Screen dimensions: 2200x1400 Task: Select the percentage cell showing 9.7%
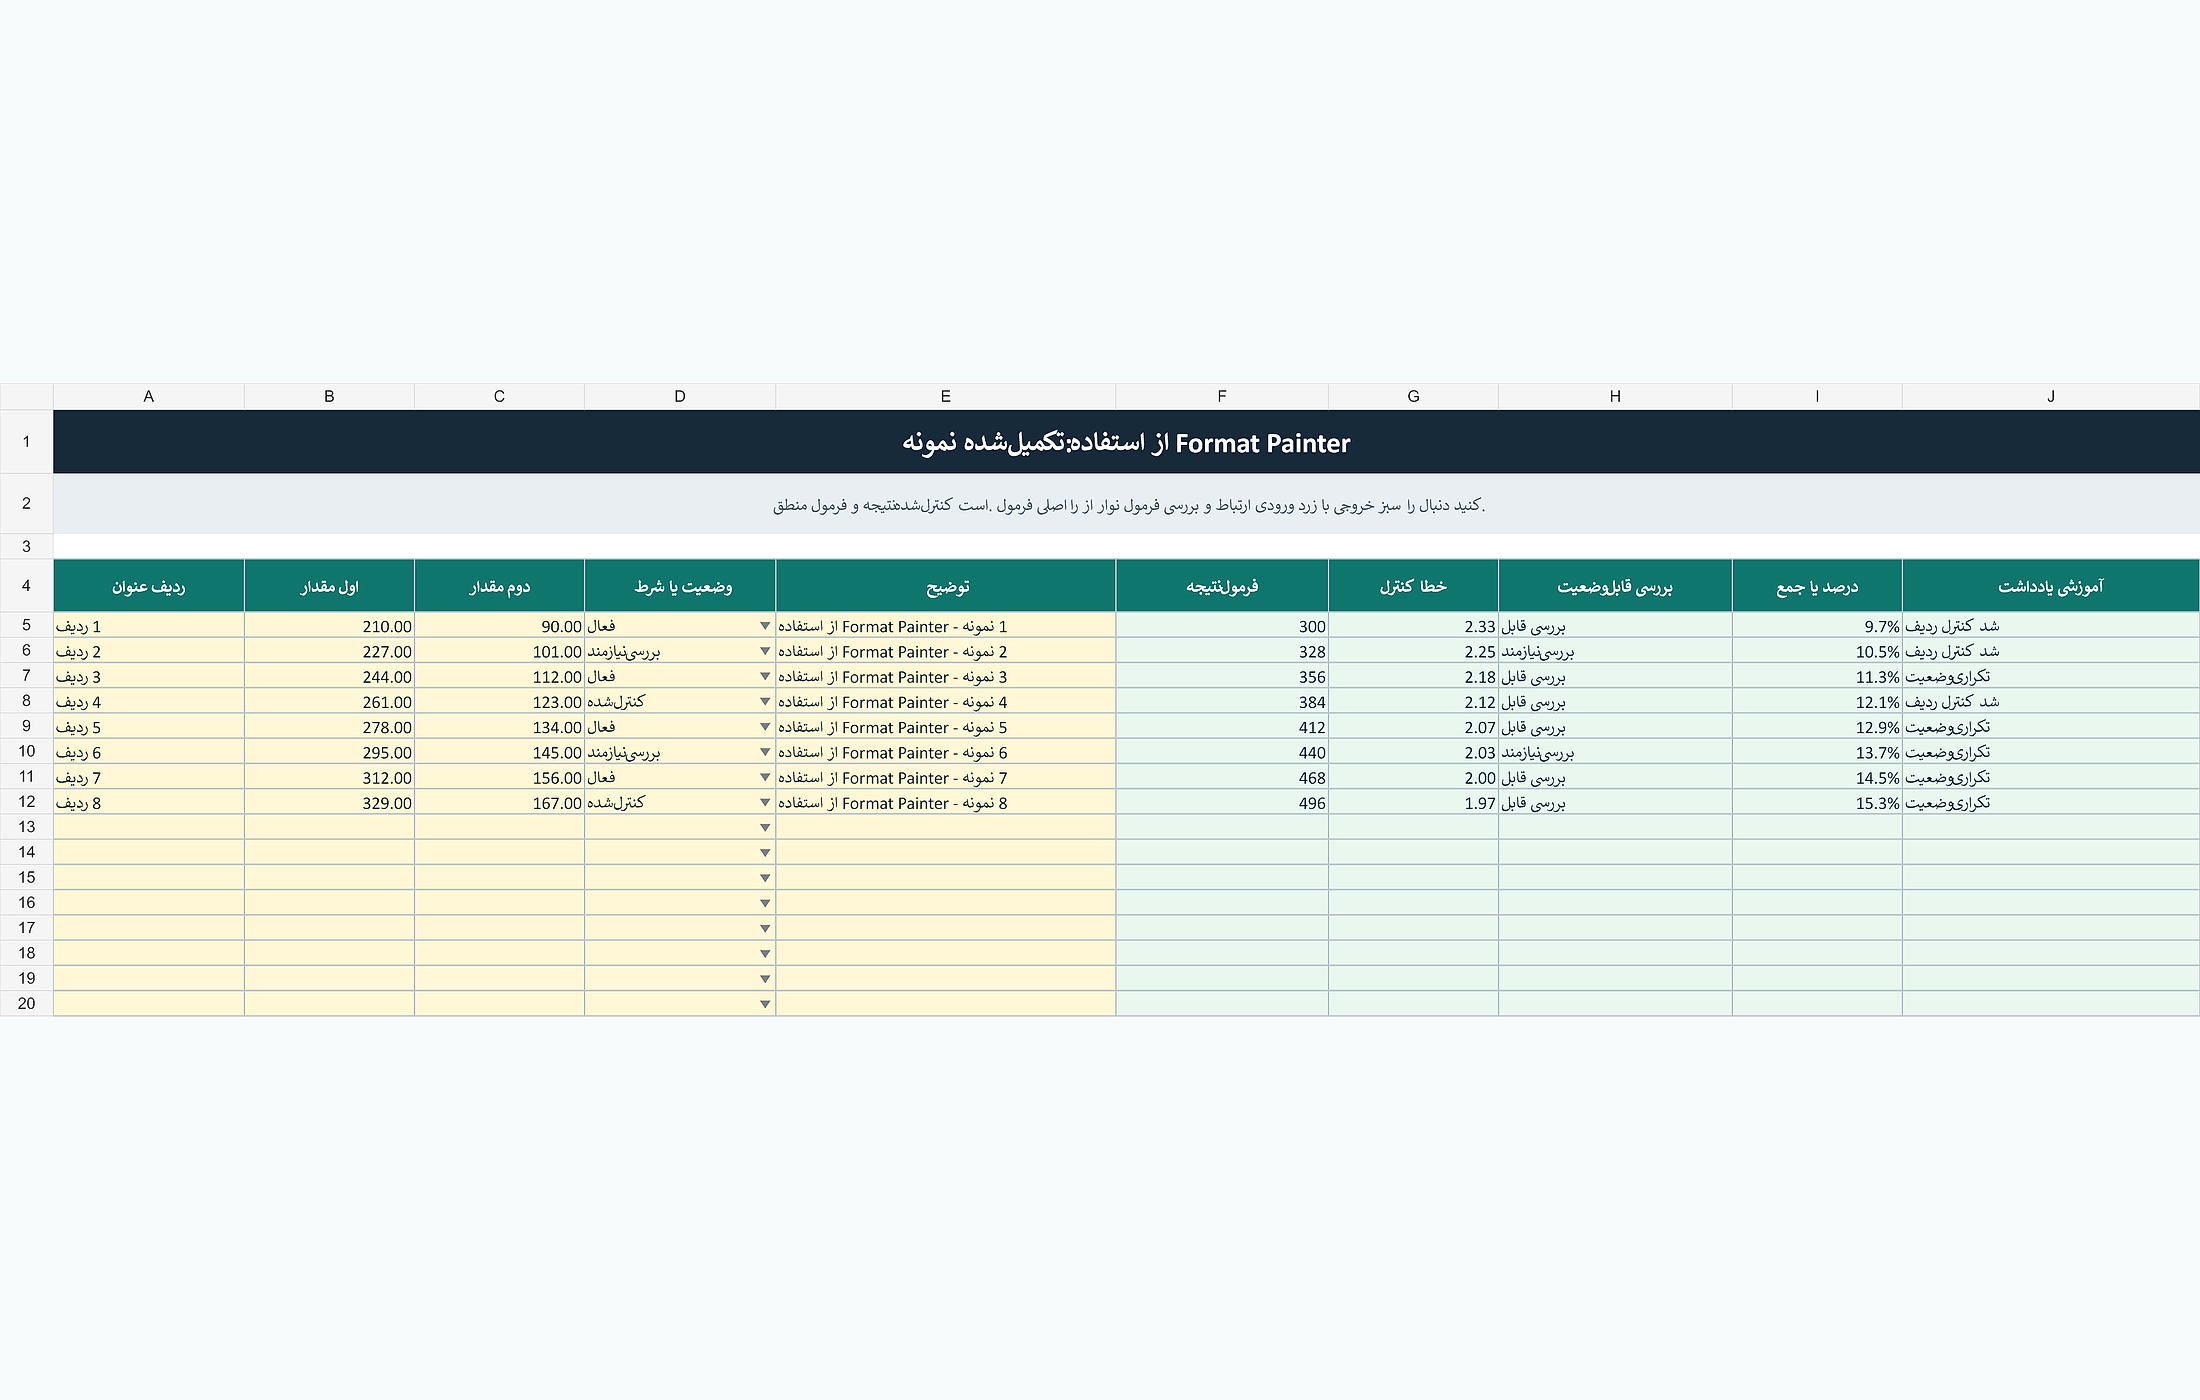coord(1817,626)
